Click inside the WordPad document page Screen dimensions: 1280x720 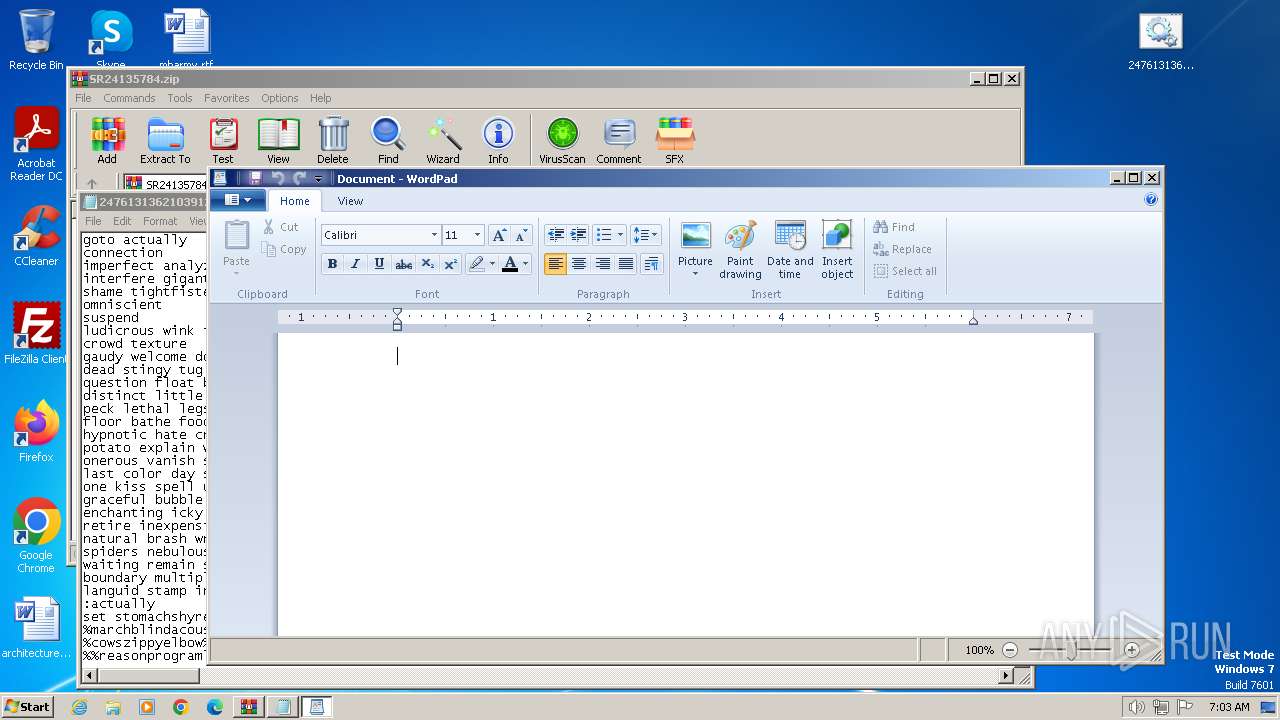point(686,485)
